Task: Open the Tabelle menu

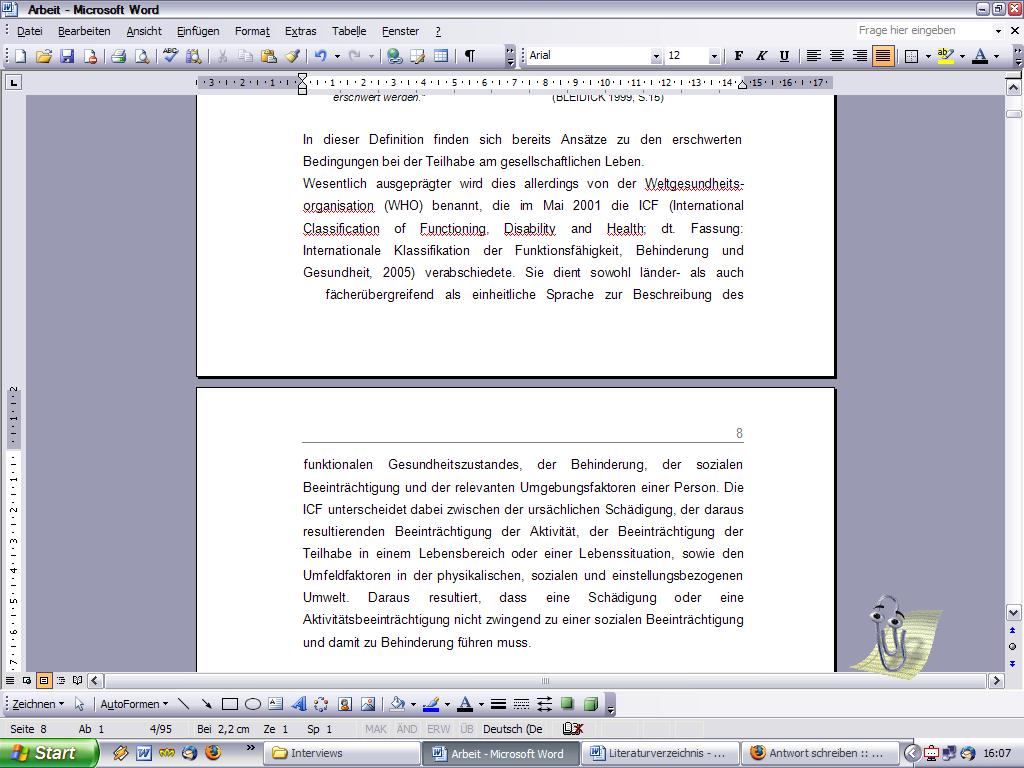Action: tap(349, 31)
